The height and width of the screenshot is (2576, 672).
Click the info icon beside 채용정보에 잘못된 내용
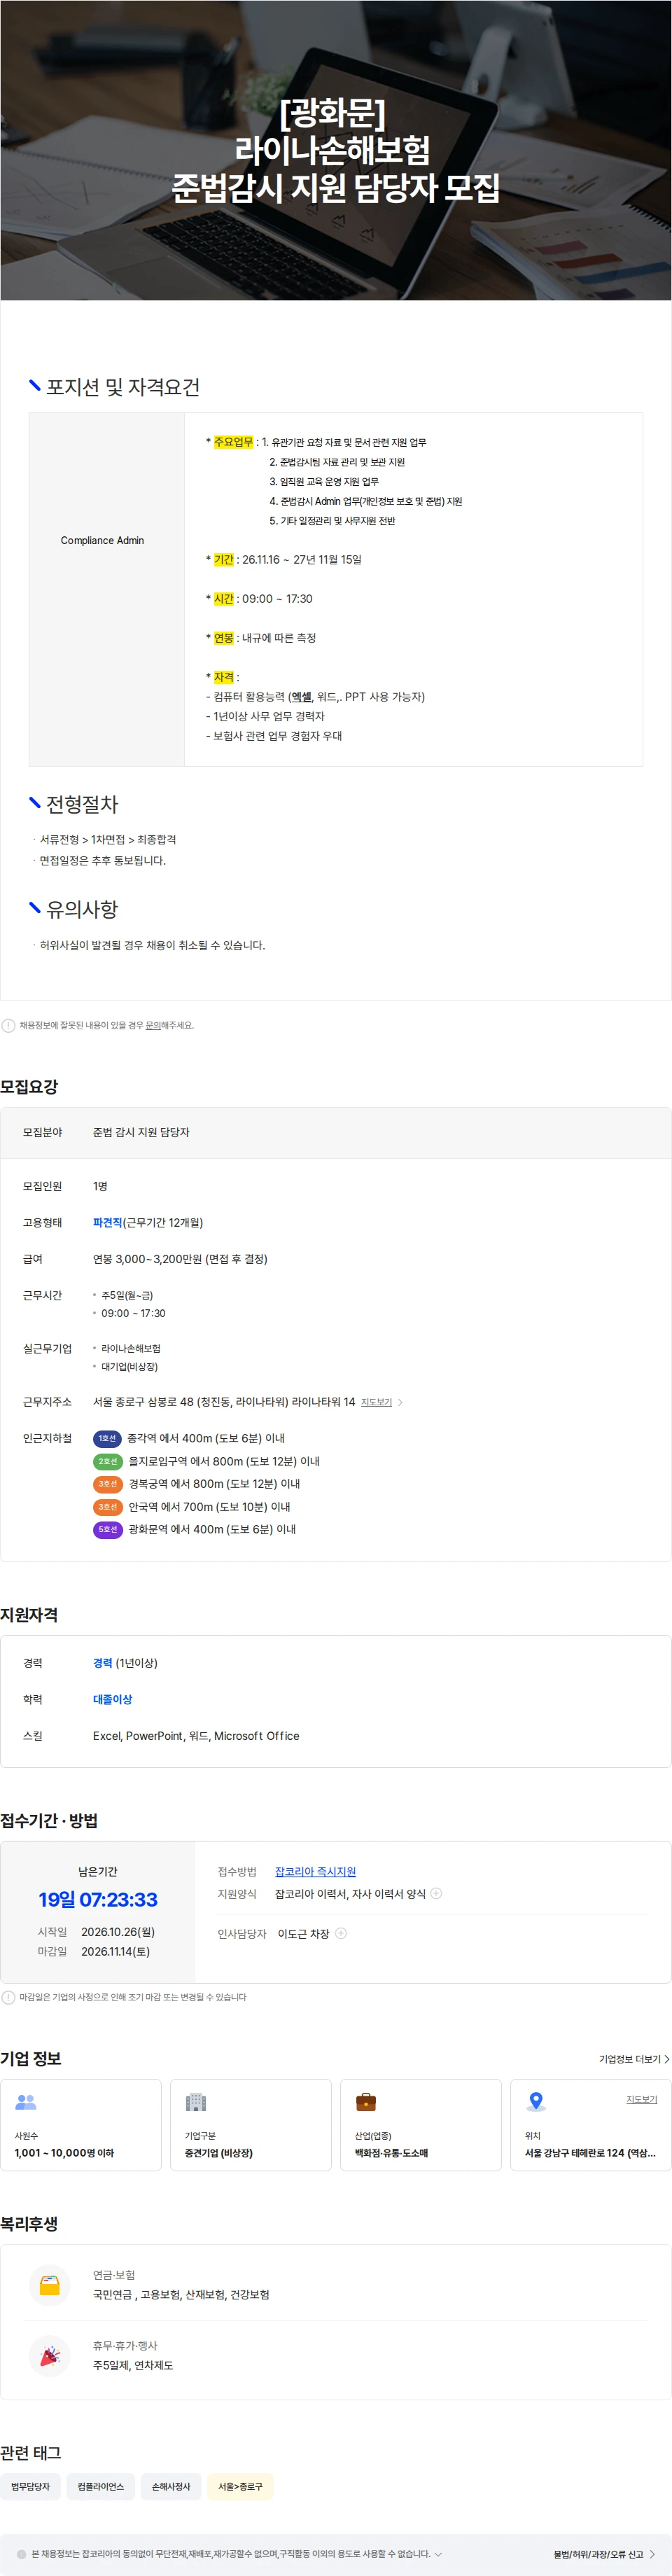coord(8,1025)
